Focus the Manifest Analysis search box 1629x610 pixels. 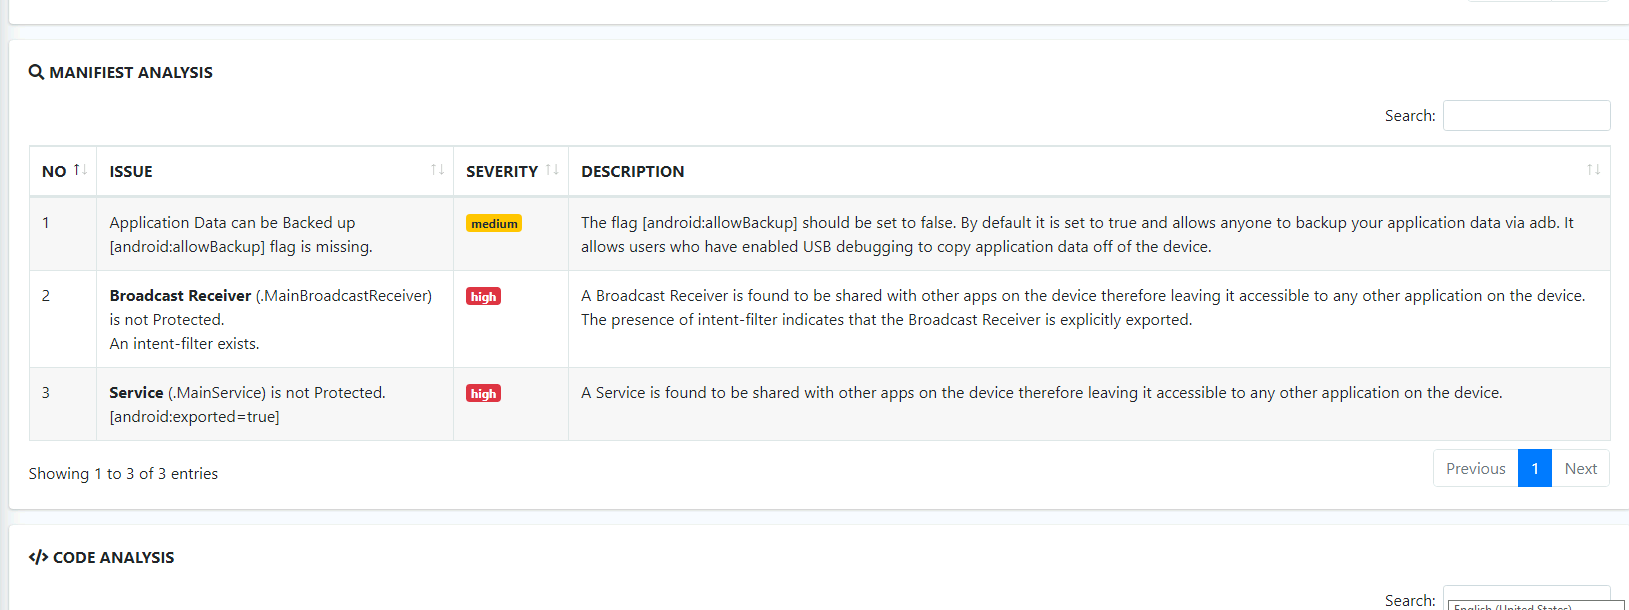(x=1526, y=116)
